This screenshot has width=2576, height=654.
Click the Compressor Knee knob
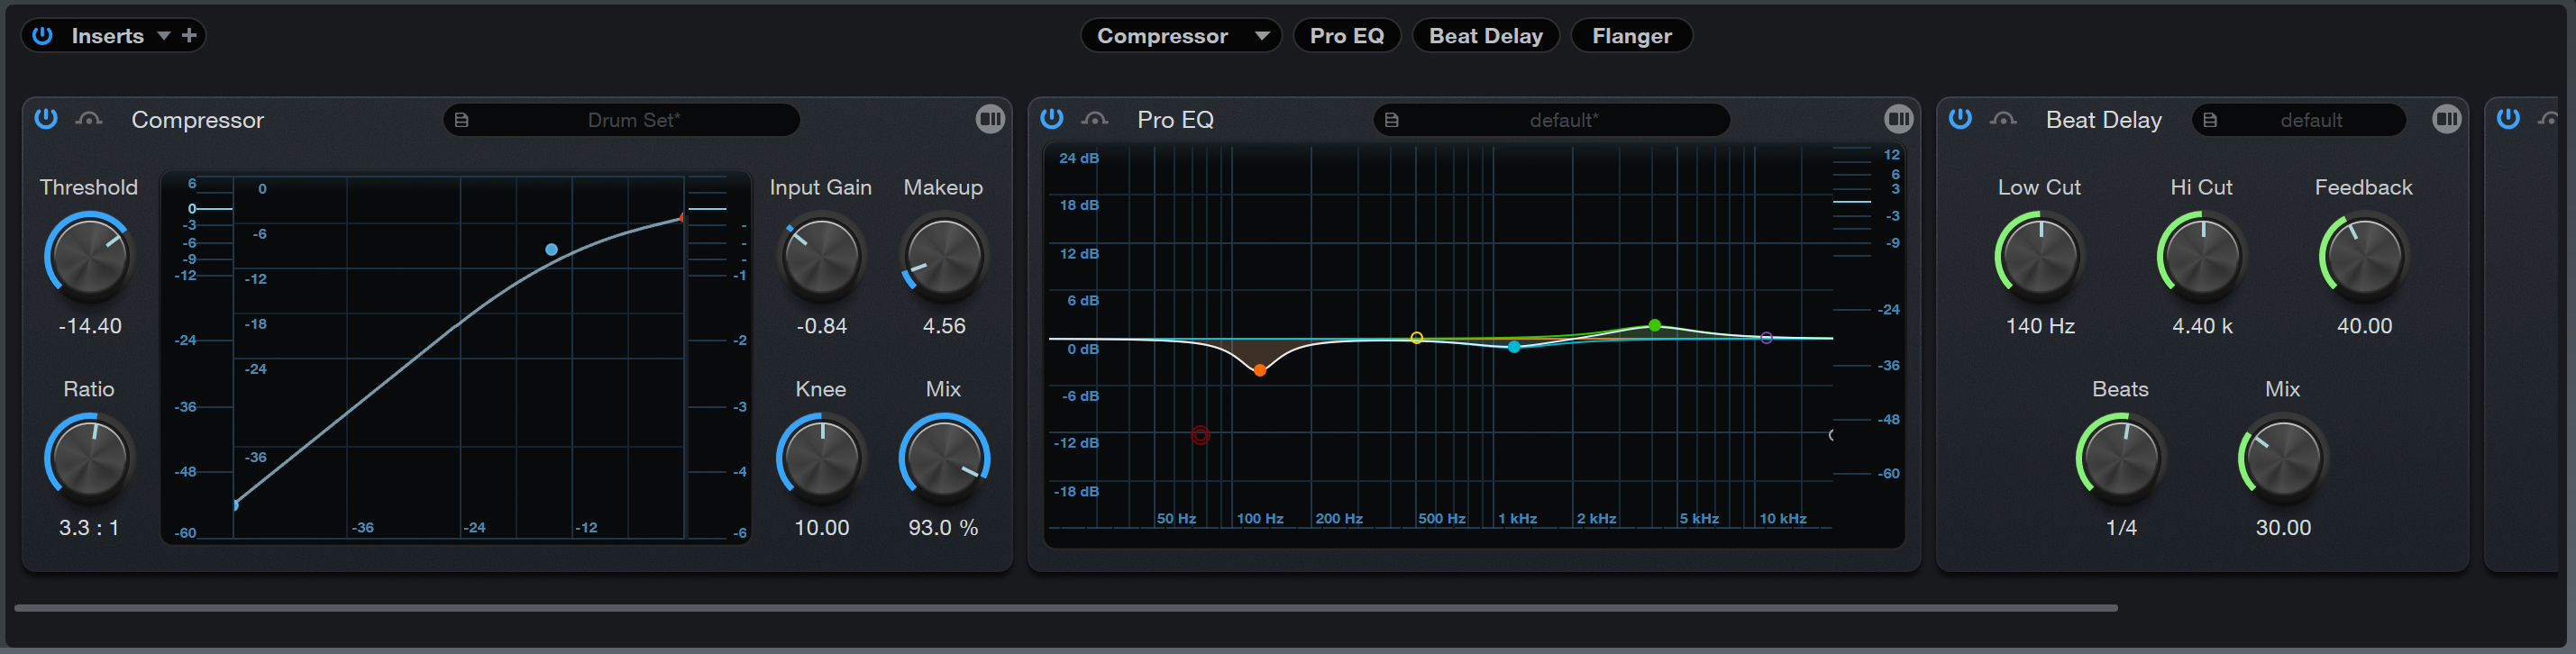tap(821, 458)
